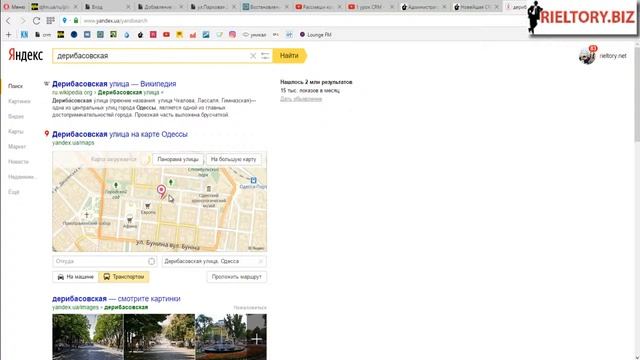The width and height of the screenshot is (640, 360).
Task: Select 'Маркет' in left sidebar
Action: (17, 147)
